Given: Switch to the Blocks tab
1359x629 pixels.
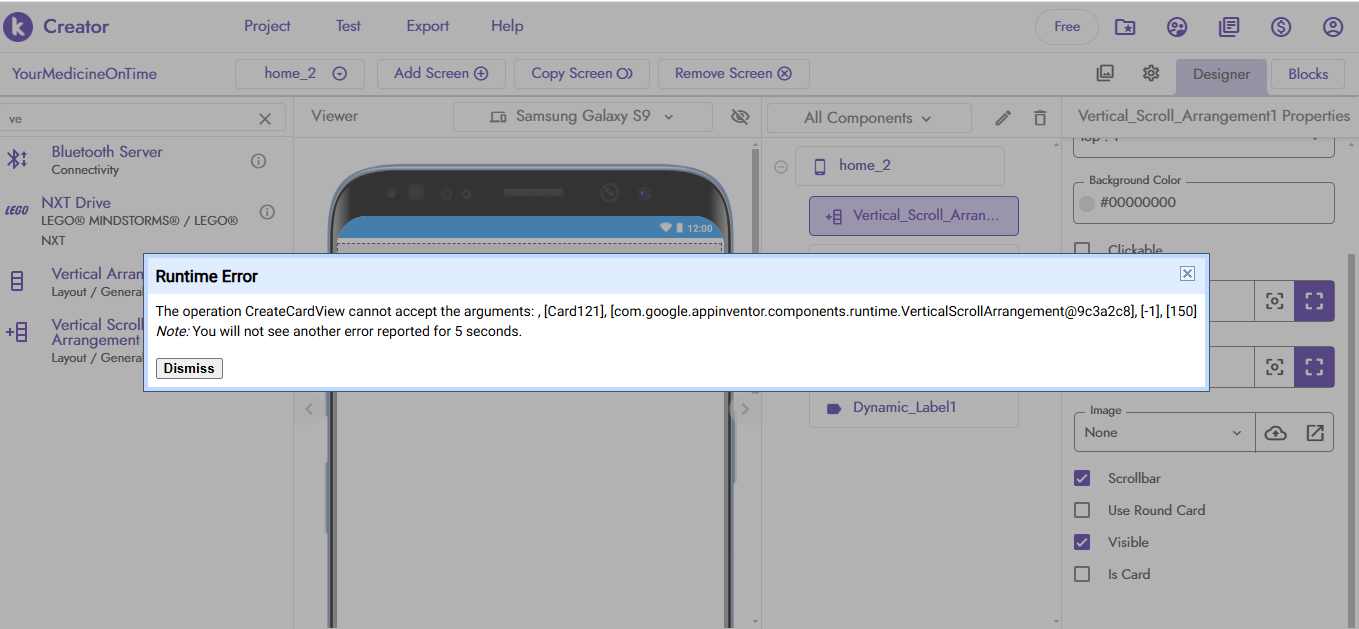Looking at the screenshot, I should pos(1307,74).
